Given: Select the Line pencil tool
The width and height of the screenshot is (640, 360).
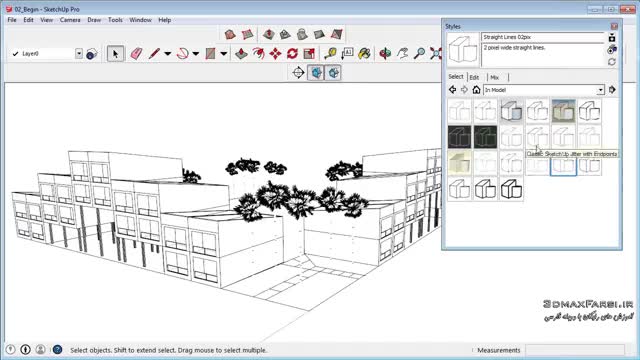Looking at the screenshot, I should coord(154,53).
